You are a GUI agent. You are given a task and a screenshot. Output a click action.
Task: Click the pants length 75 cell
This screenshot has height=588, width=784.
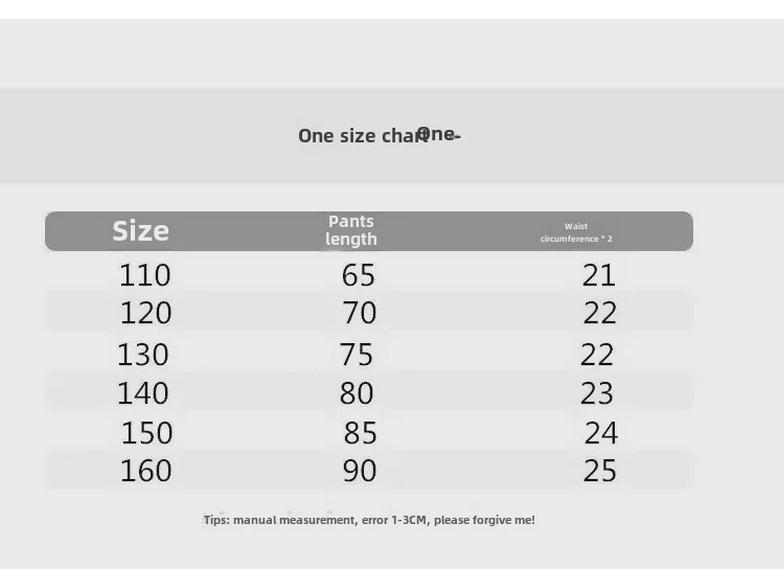tap(356, 355)
